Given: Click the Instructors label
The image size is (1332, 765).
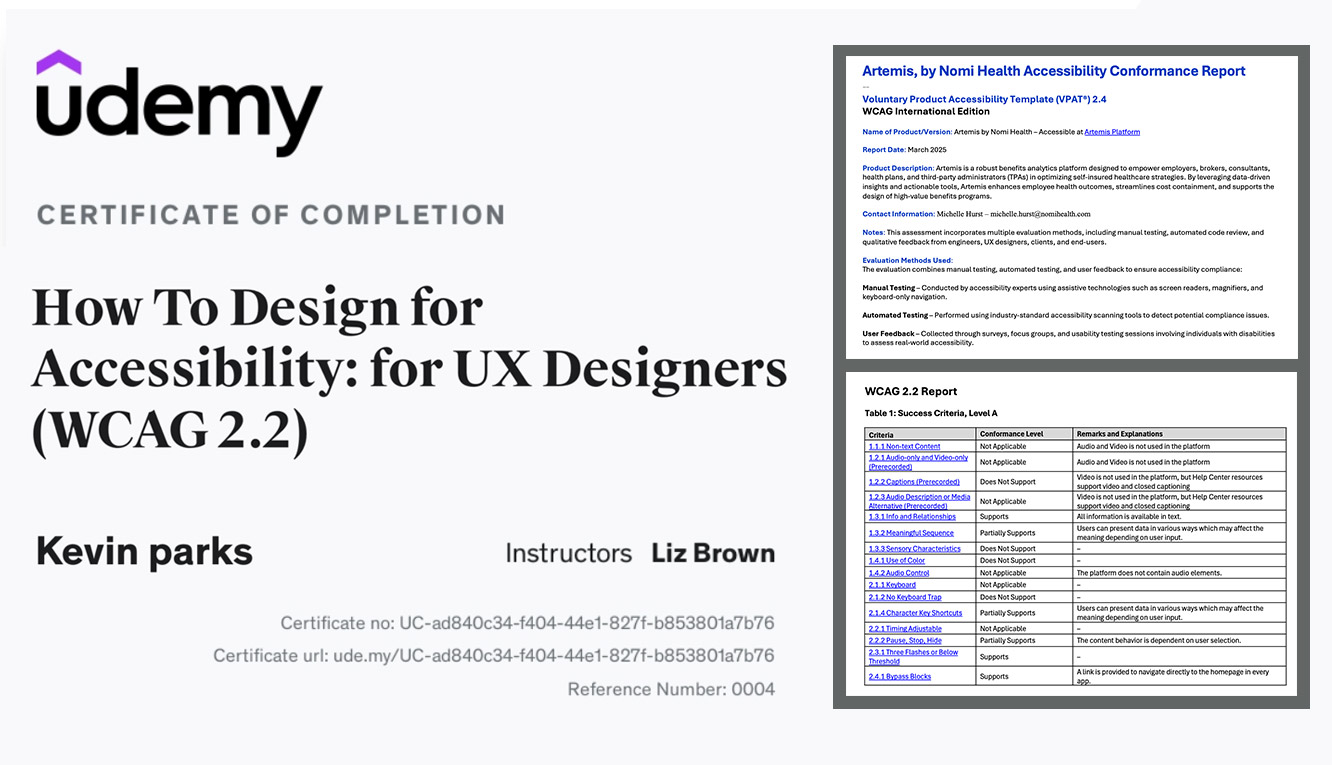Looking at the screenshot, I should [569, 553].
